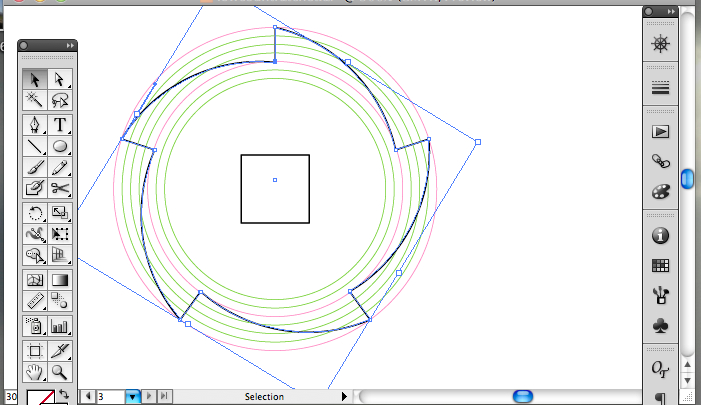Click the zoom level field showing 30
The width and height of the screenshot is (701, 405).
[11, 397]
